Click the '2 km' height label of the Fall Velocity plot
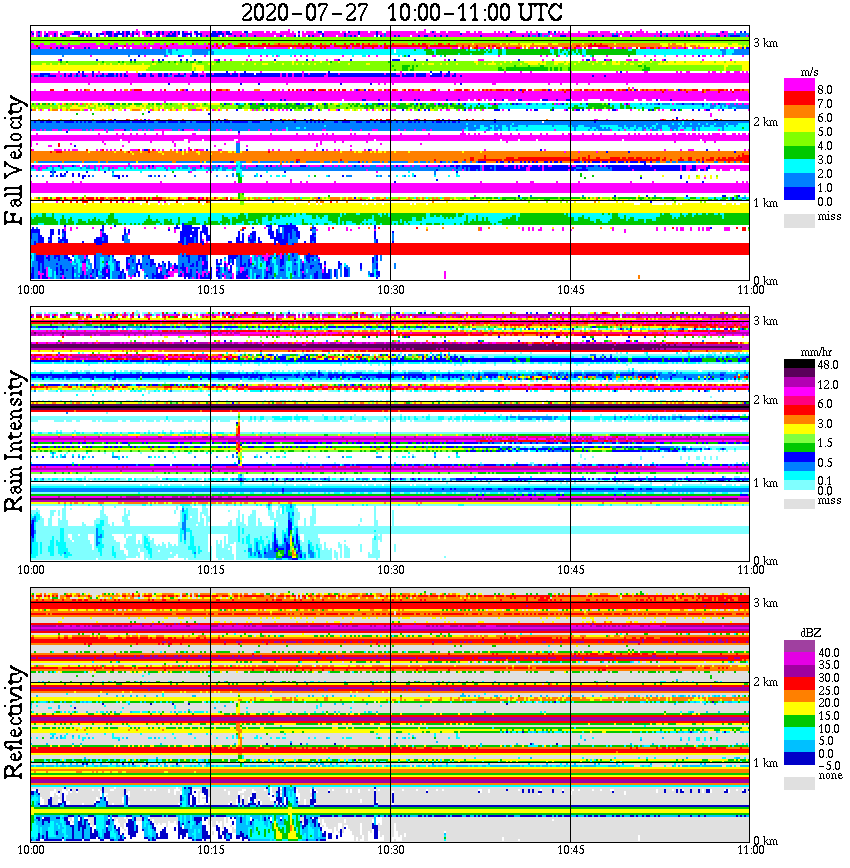The width and height of the screenshot is (850, 868). pyautogui.click(x=765, y=122)
